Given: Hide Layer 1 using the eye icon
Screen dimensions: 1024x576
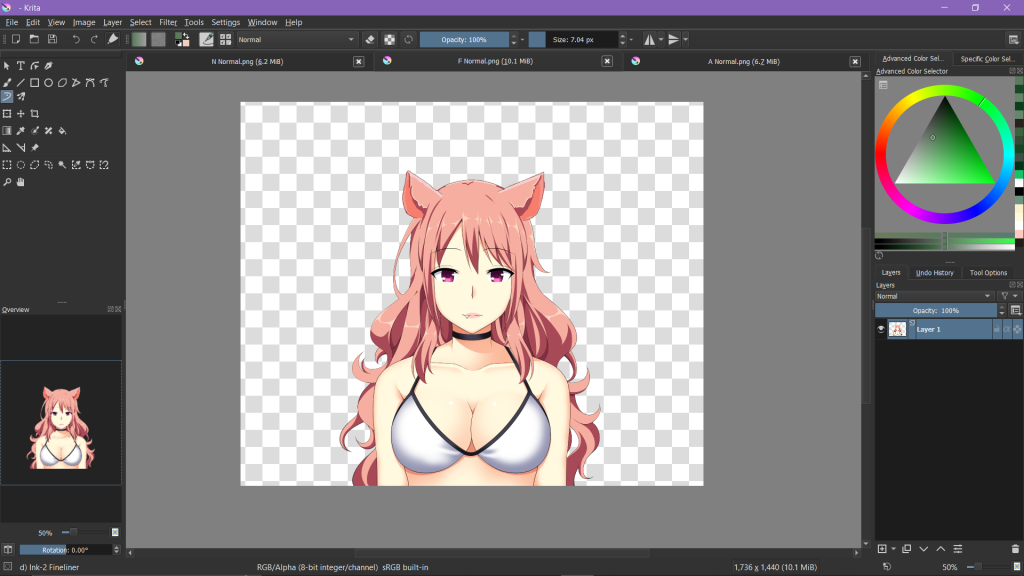Looking at the screenshot, I should pyautogui.click(x=881, y=329).
